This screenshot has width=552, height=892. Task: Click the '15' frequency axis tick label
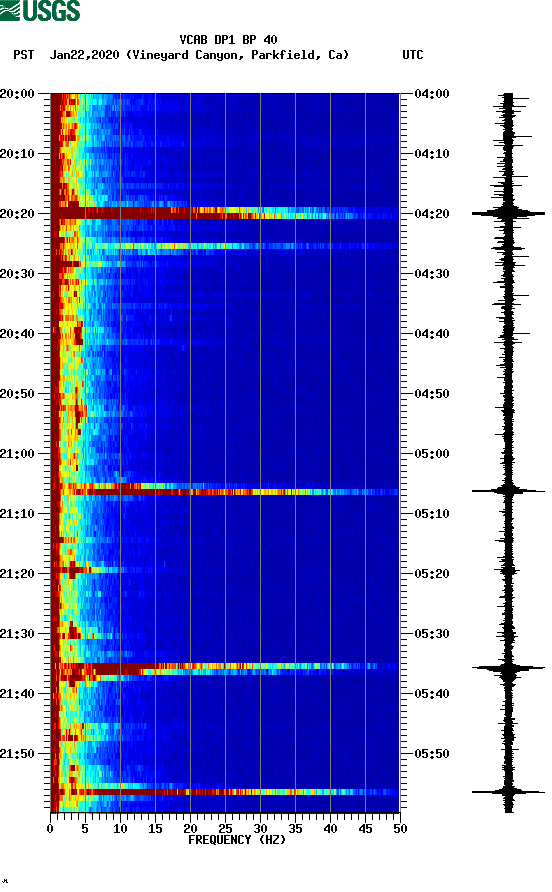pyautogui.click(x=155, y=829)
